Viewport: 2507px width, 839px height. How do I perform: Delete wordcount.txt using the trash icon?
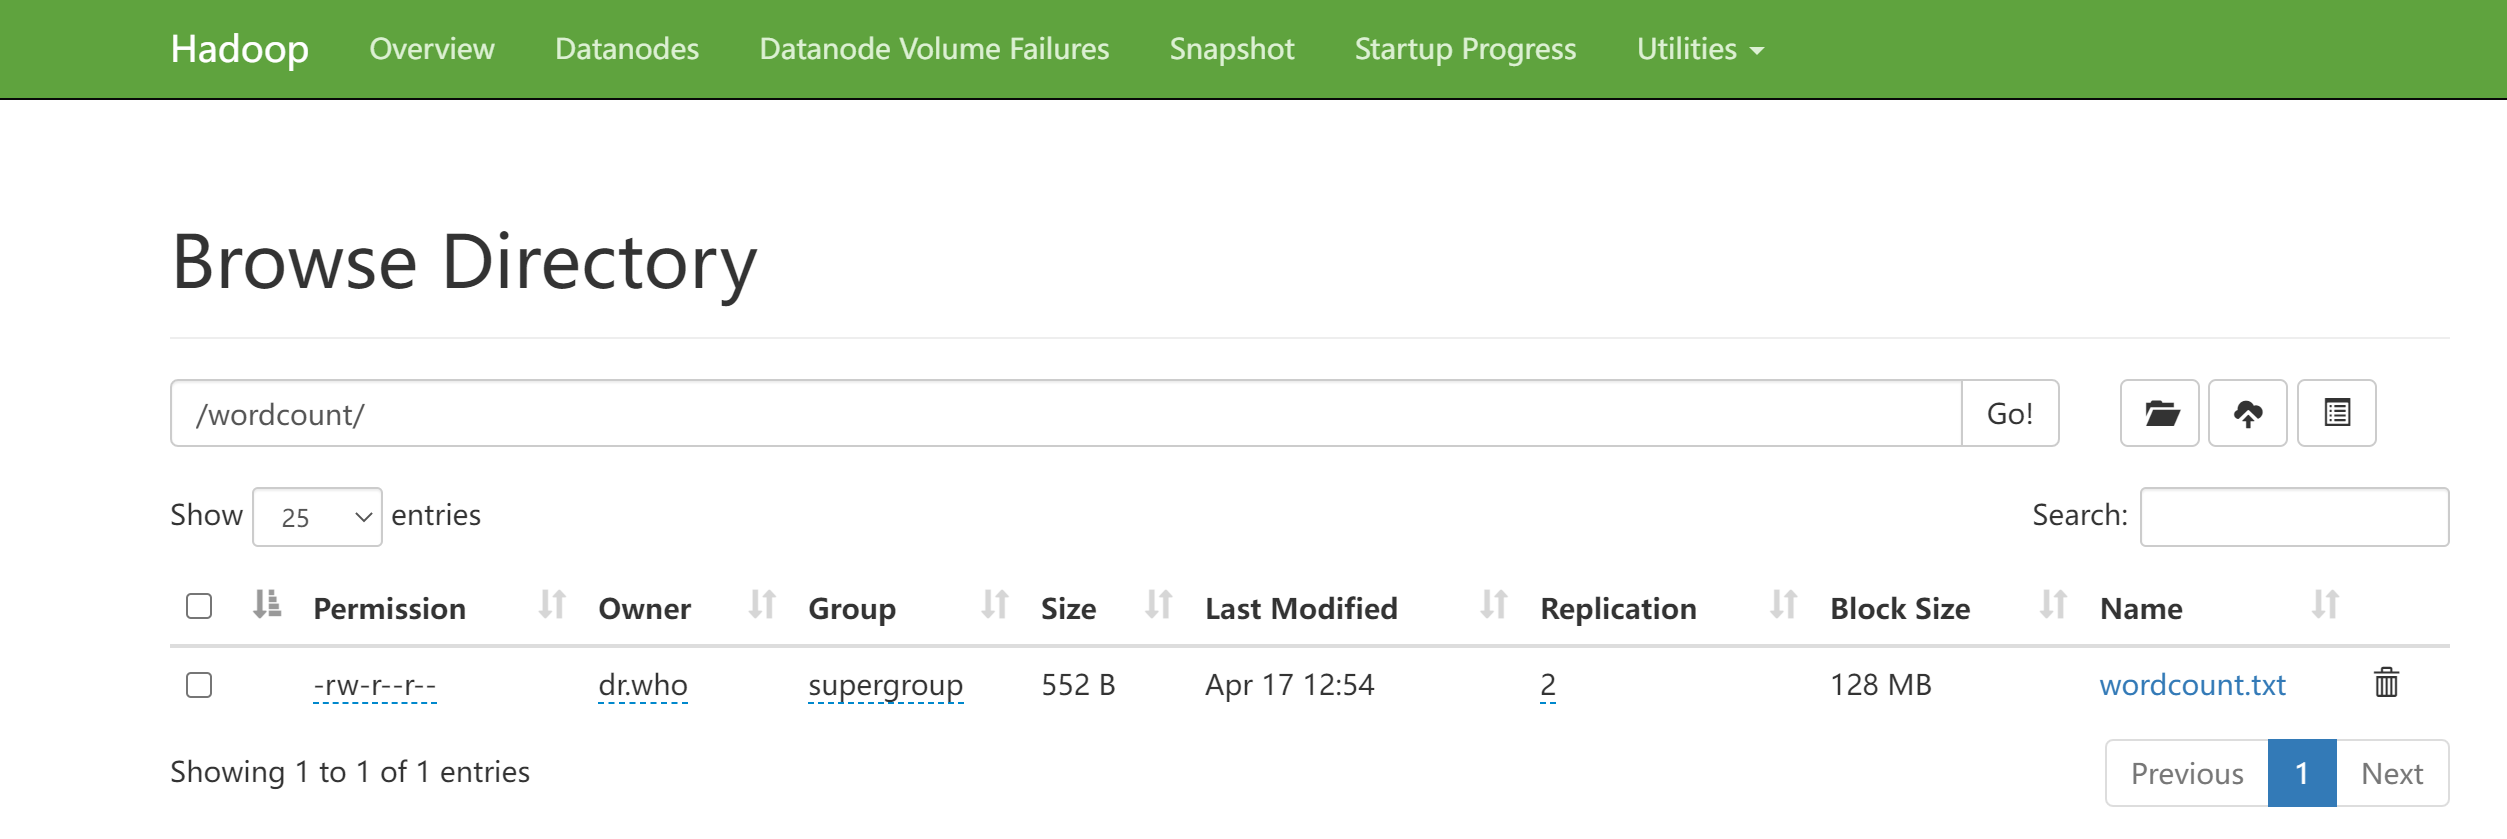pyautogui.click(x=2386, y=683)
